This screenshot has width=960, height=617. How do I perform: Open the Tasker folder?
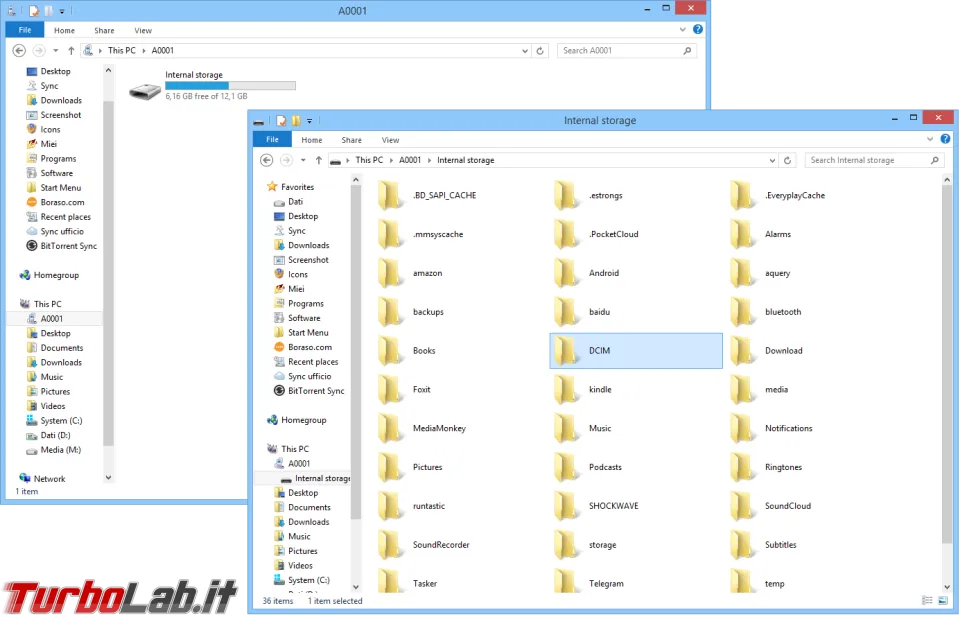coord(408,583)
